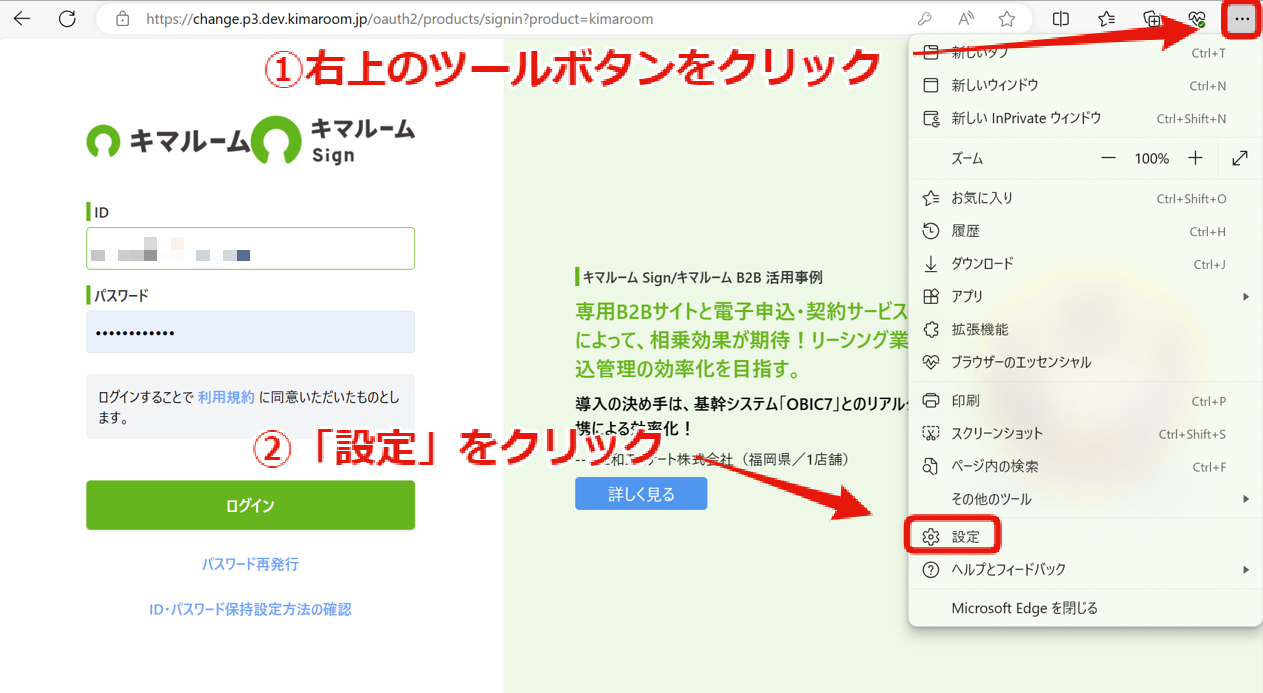Reload the page with refresh icon
Image resolution: width=1263 pixels, height=693 pixels.
pos(67,19)
